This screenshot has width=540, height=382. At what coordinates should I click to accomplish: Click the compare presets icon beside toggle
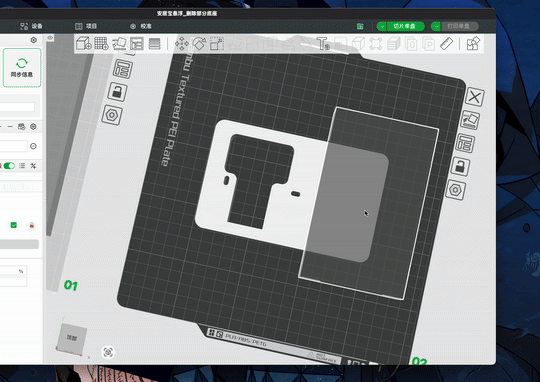33,166
